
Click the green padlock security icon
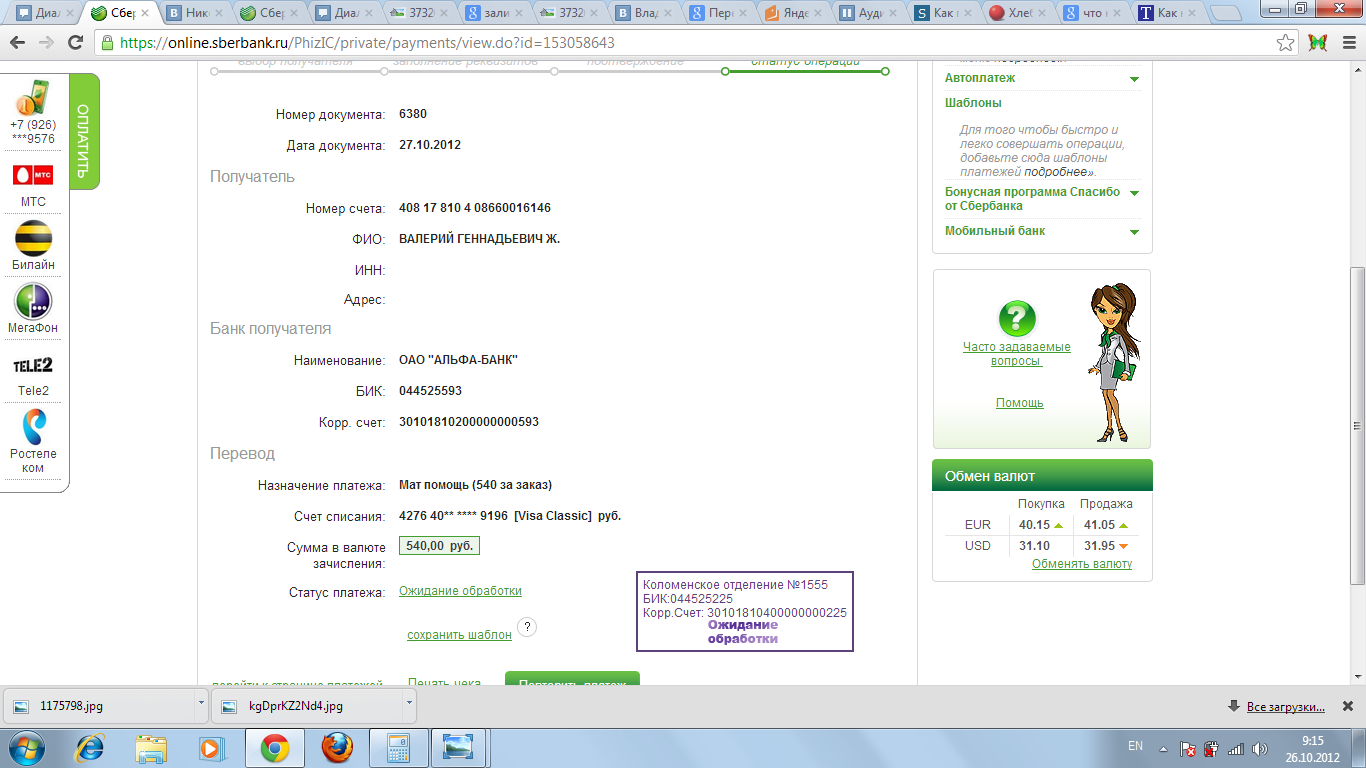click(x=108, y=43)
